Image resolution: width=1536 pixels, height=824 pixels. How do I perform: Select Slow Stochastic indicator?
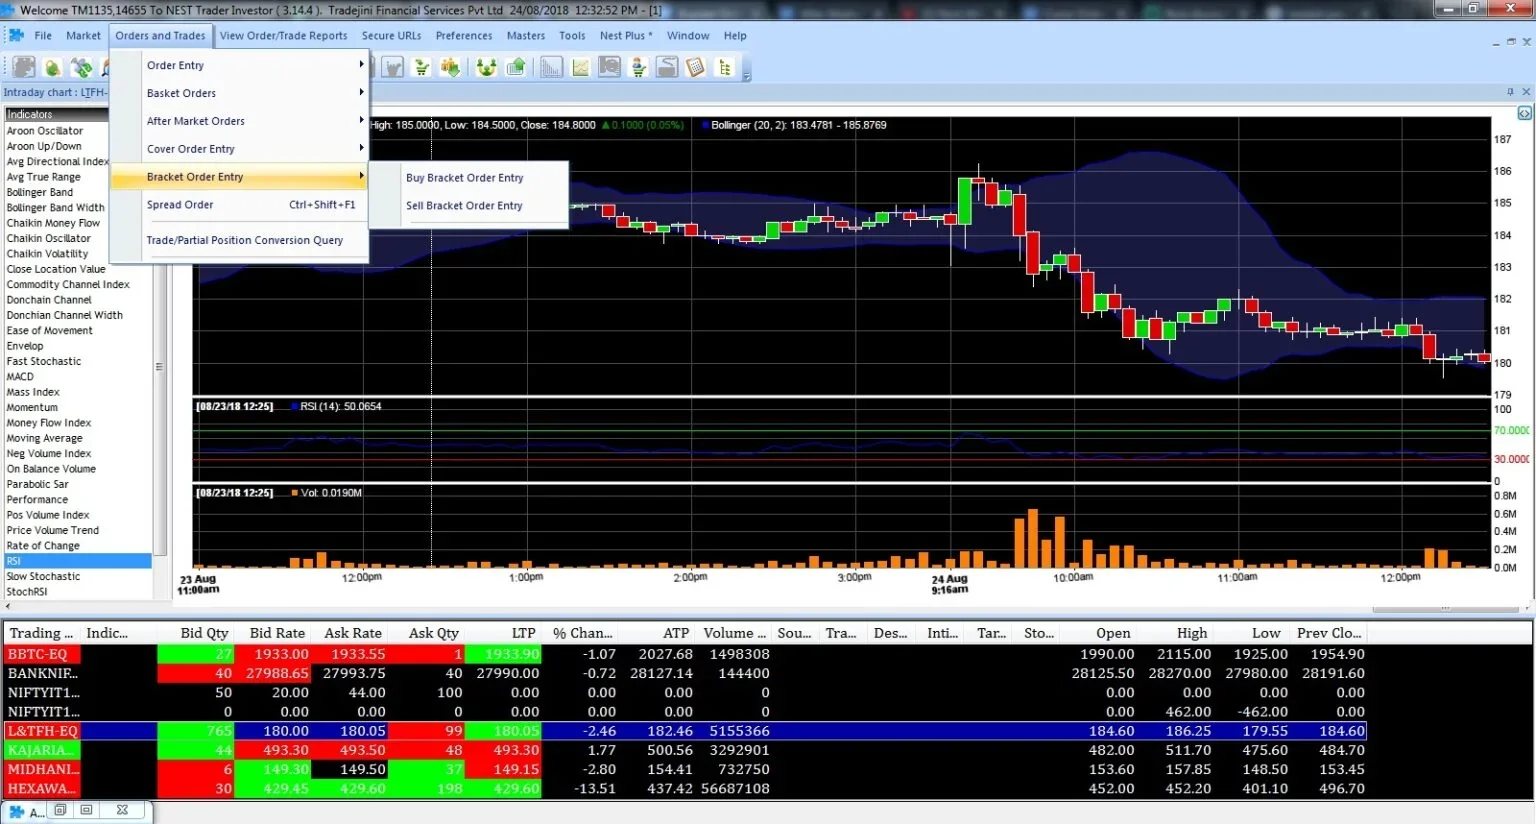78,577
